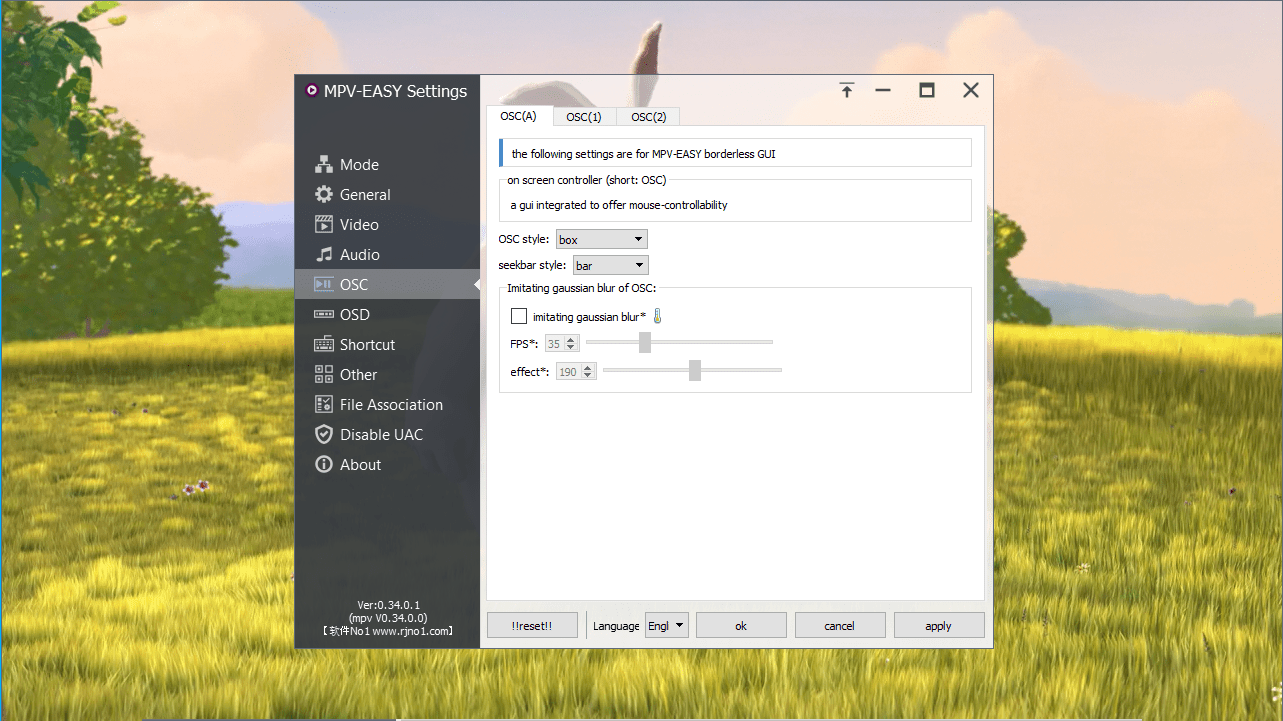The image size is (1283, 721).
Task: Enable the imitating gaussian blur checkbox
Action: (519, 317)
